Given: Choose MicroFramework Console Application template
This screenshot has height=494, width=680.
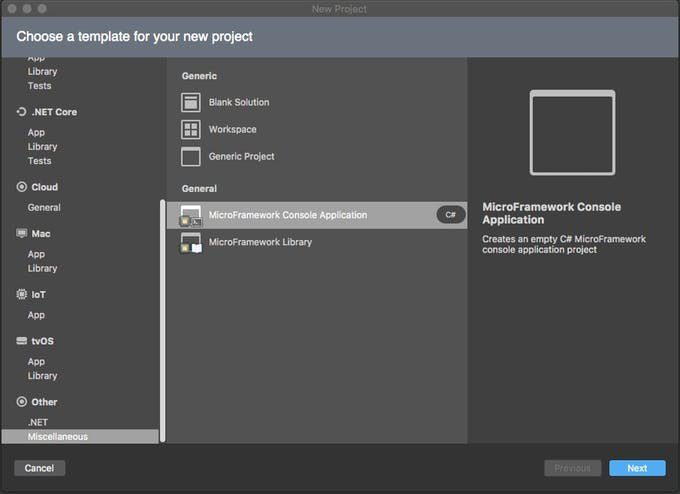Looking at the screenshot, I should click(x=317, y=215).
